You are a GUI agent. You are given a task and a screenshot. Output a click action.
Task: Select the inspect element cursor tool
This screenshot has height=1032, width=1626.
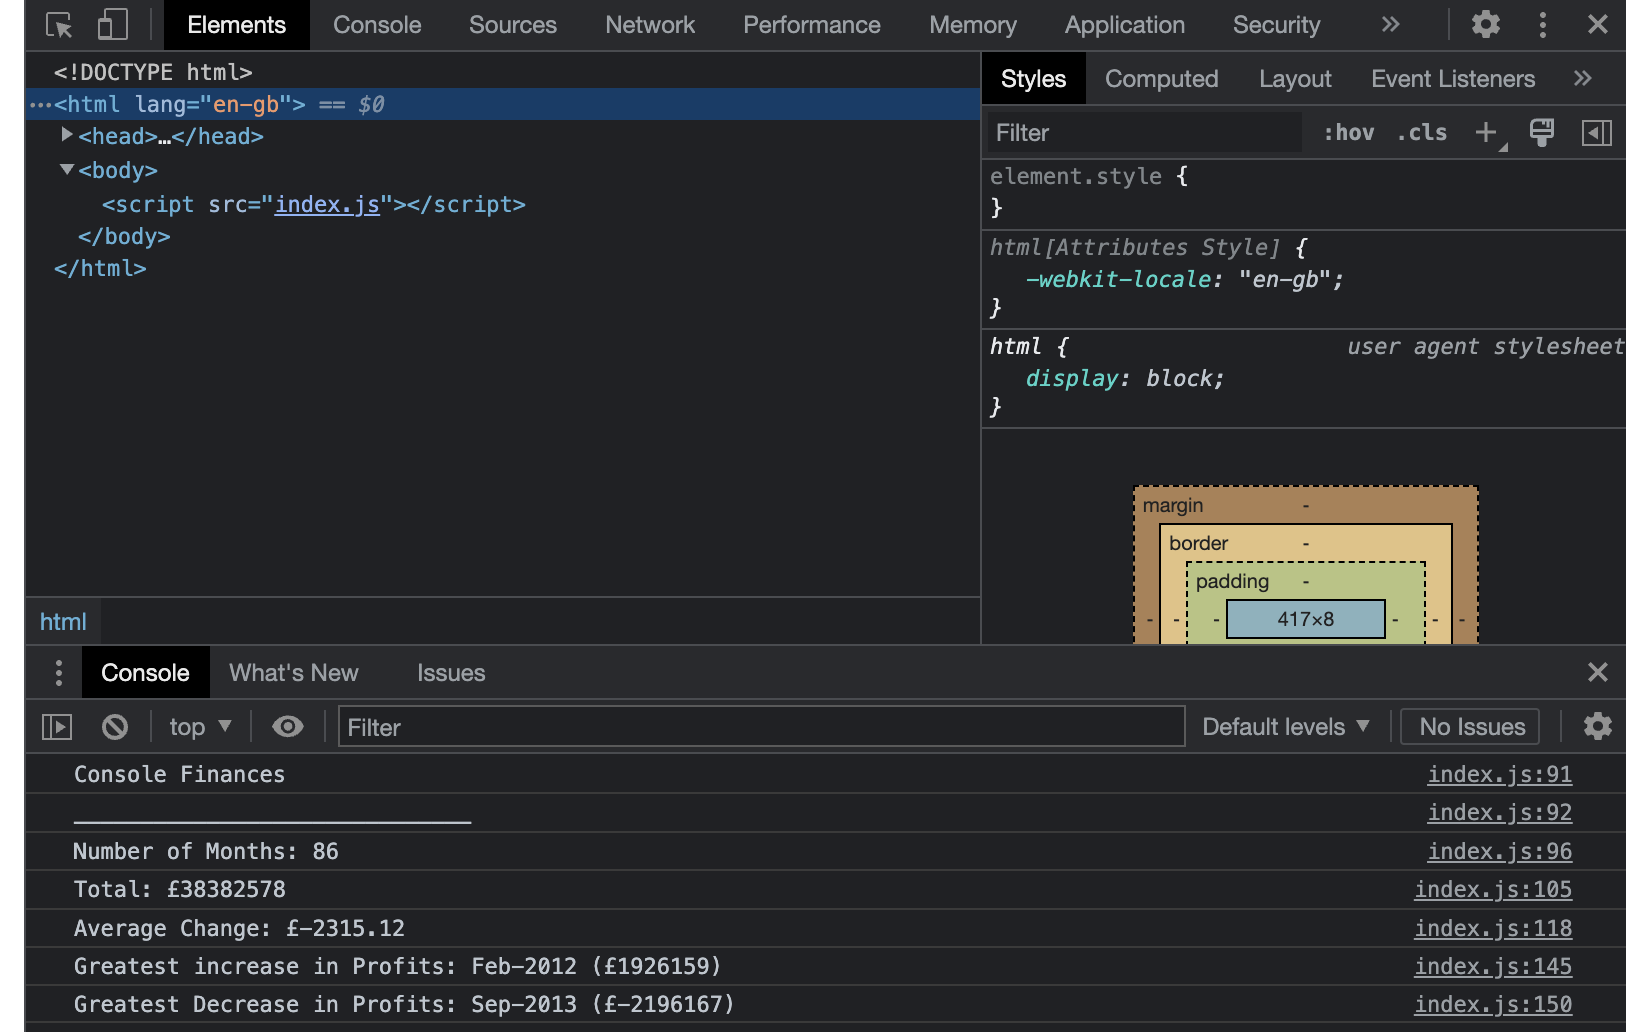click(58, 25)
